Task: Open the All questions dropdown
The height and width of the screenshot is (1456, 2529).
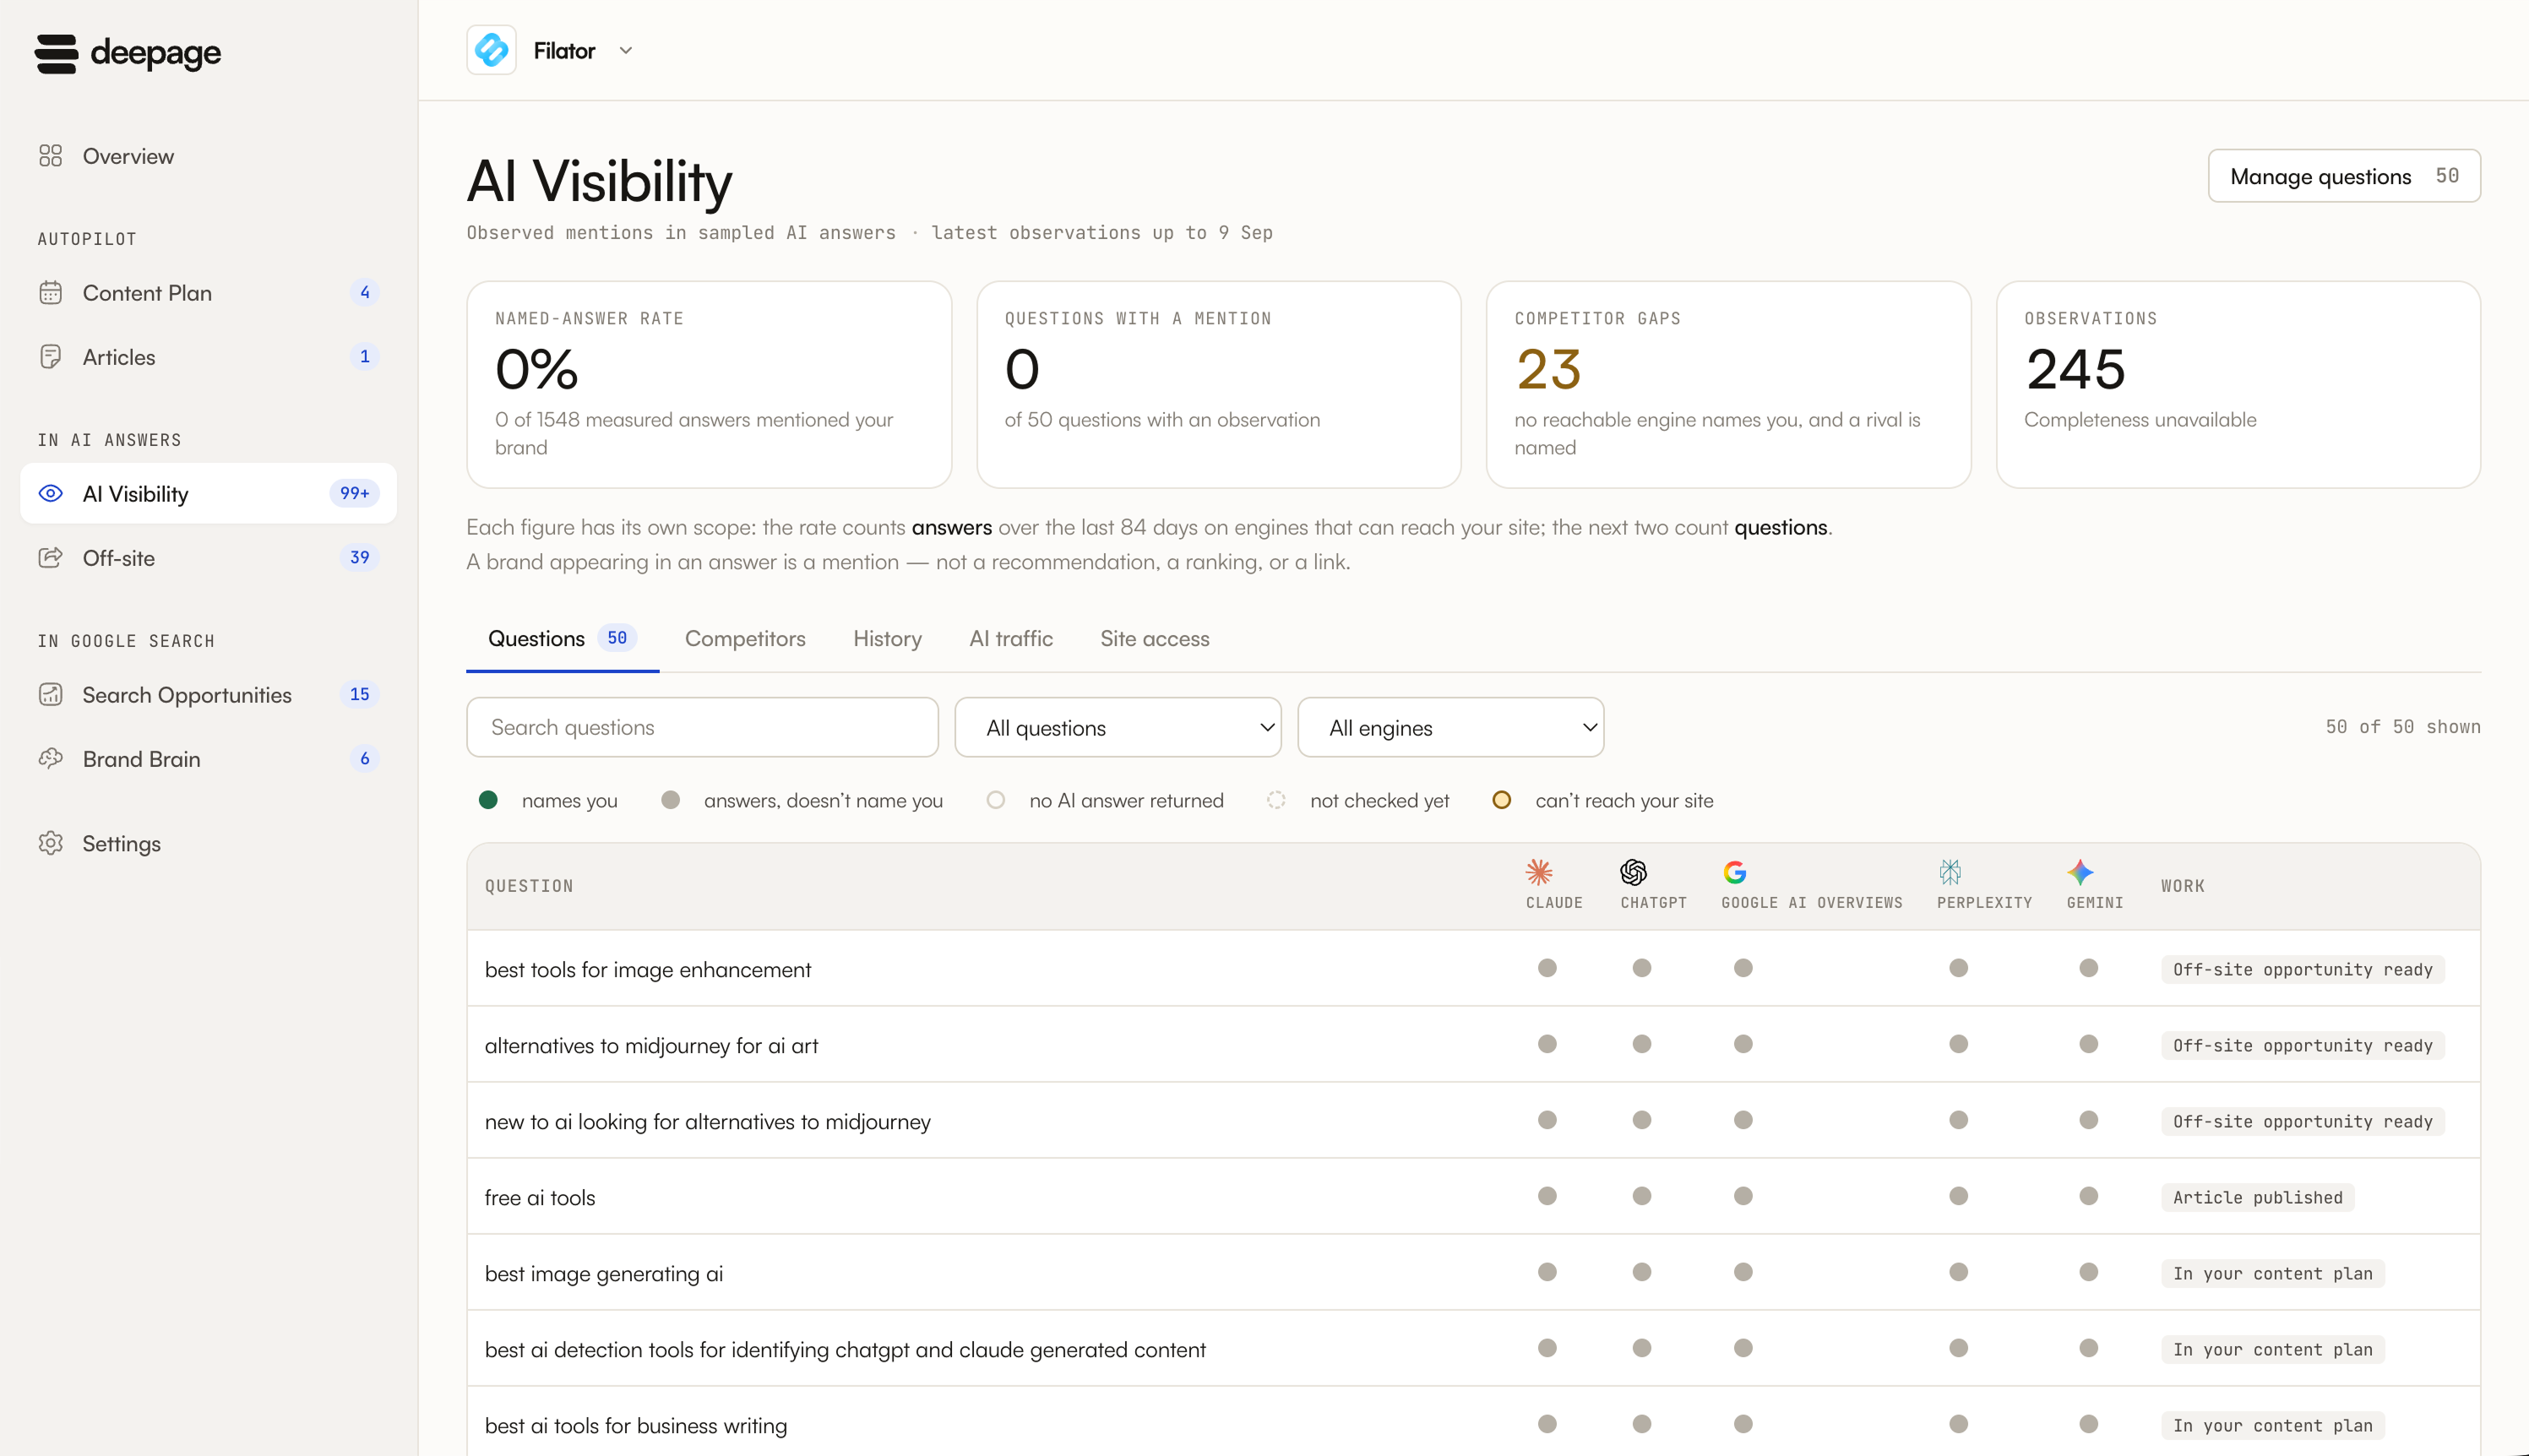Action: point(1118,727)
